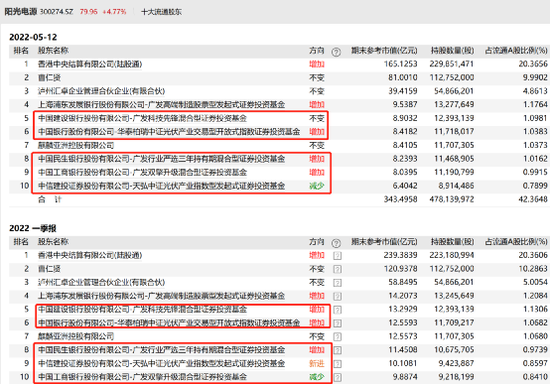Image resolution: width=550 pixels, height=384 pixels.
Task: Open 曹仁贤 in the 2022-05-12 table
Action: tap(49, 78)
